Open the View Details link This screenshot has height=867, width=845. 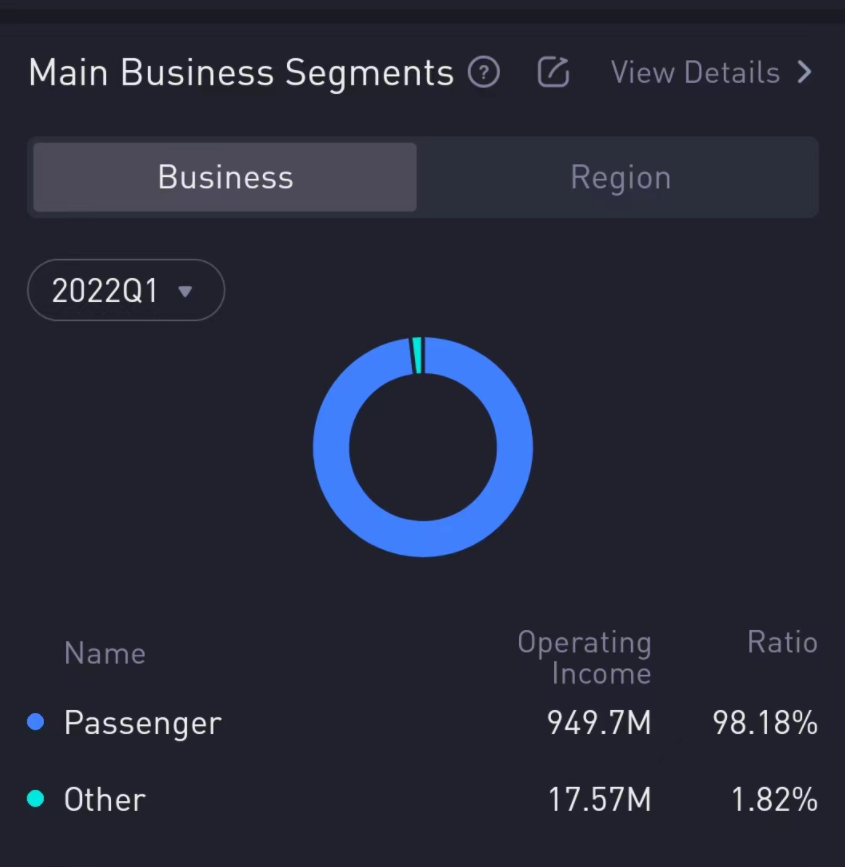pyautogui.click(x=695, y=73)
